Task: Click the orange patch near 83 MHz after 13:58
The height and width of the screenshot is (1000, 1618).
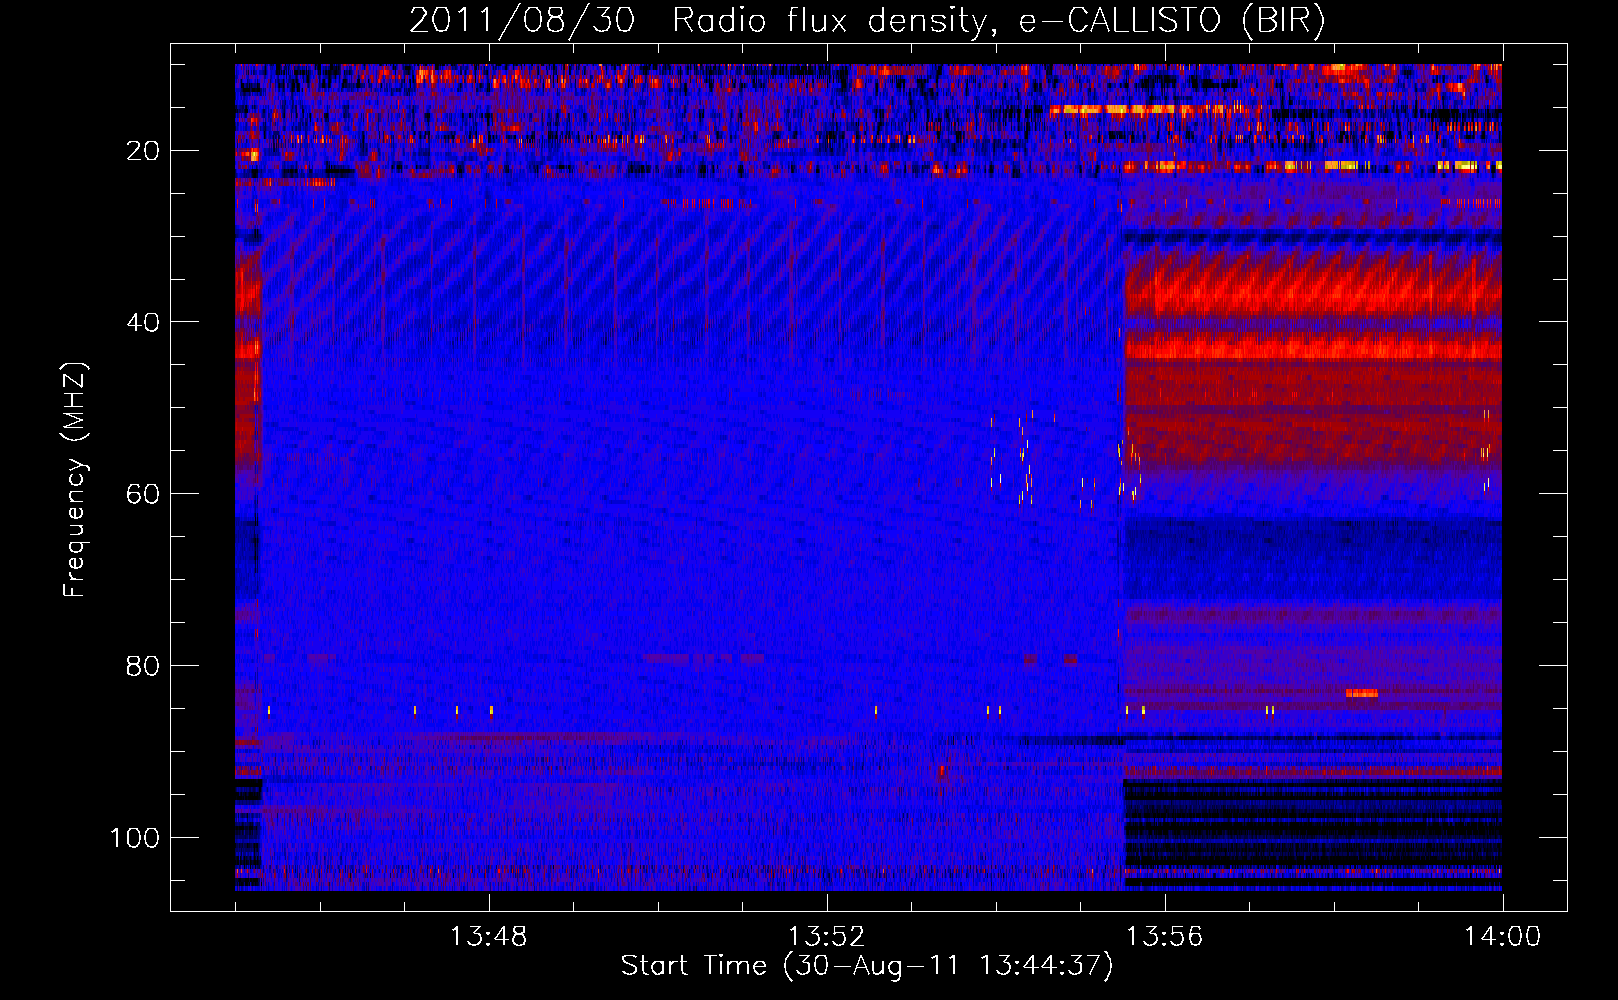Action: (1361, 693)
